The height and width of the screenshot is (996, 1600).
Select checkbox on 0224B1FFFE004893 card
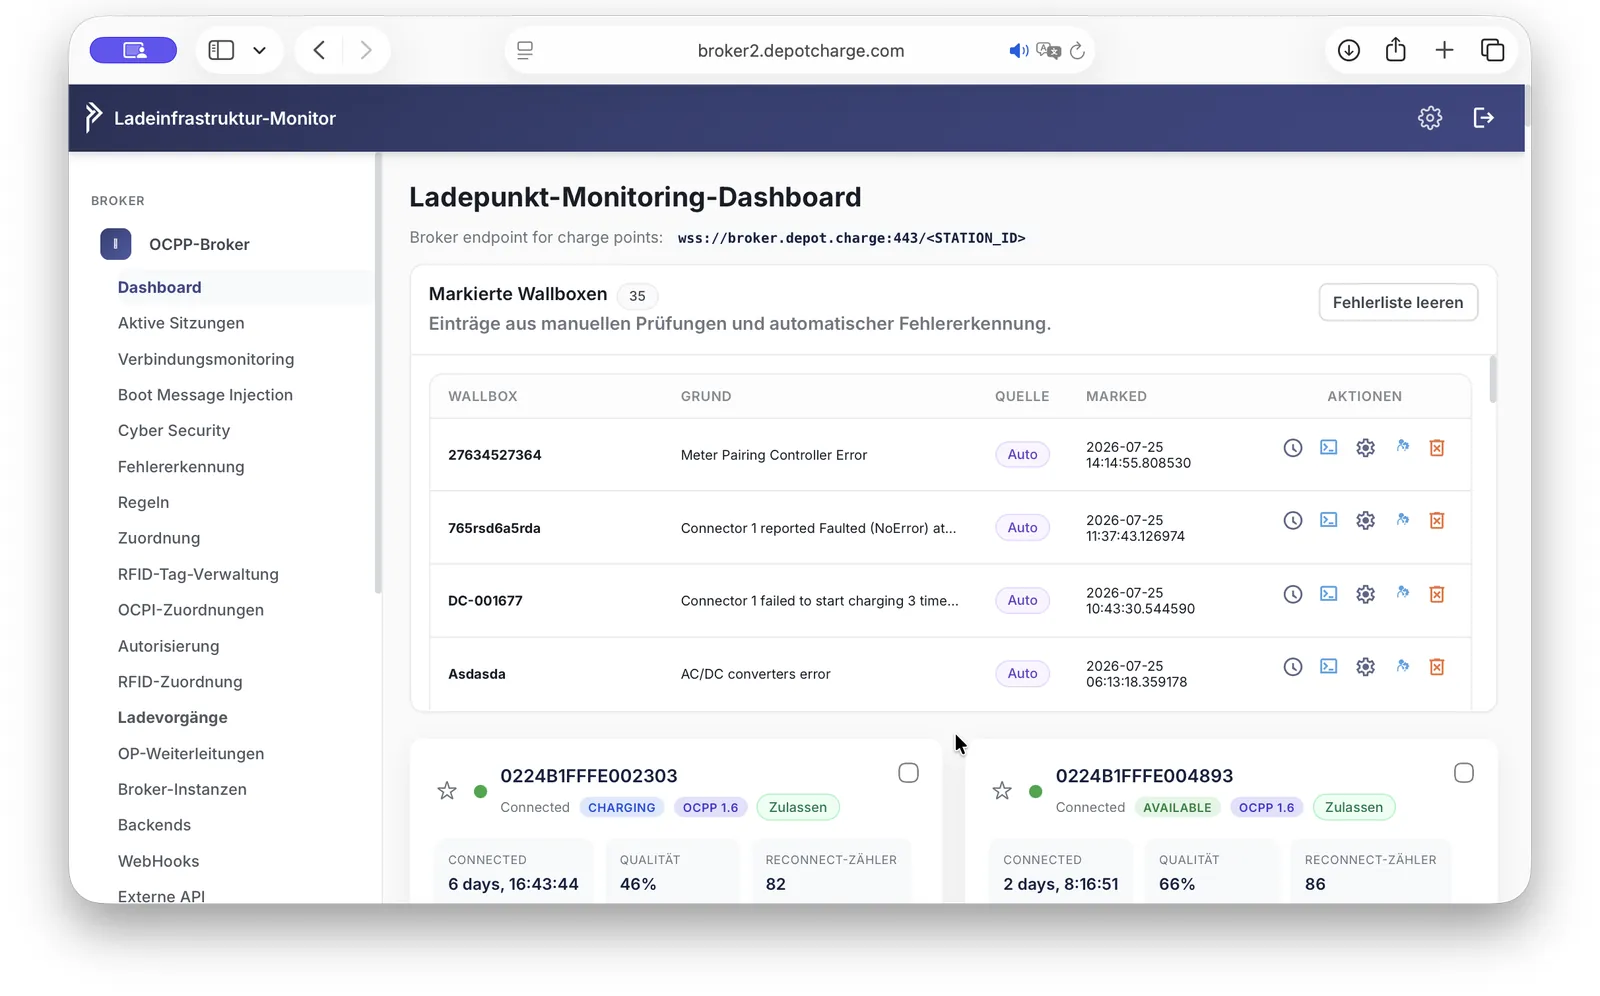coord(1464,773)
